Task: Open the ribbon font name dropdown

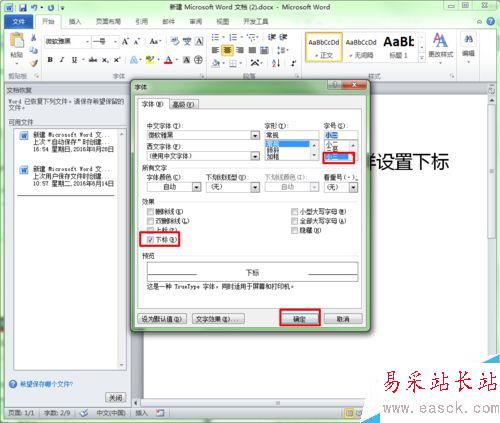Action: point(87,42)
